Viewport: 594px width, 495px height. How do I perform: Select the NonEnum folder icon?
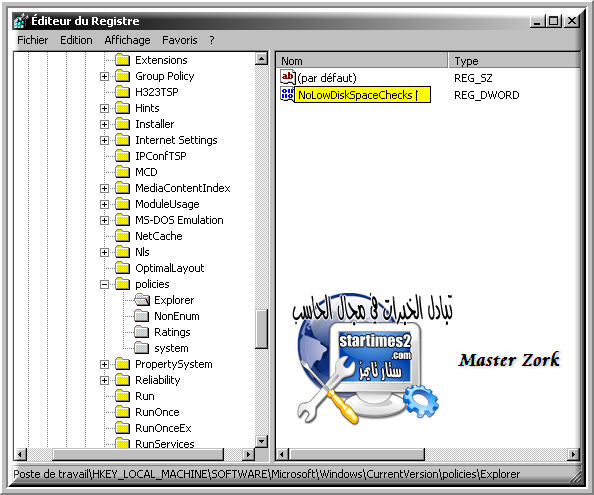(142, 316)
